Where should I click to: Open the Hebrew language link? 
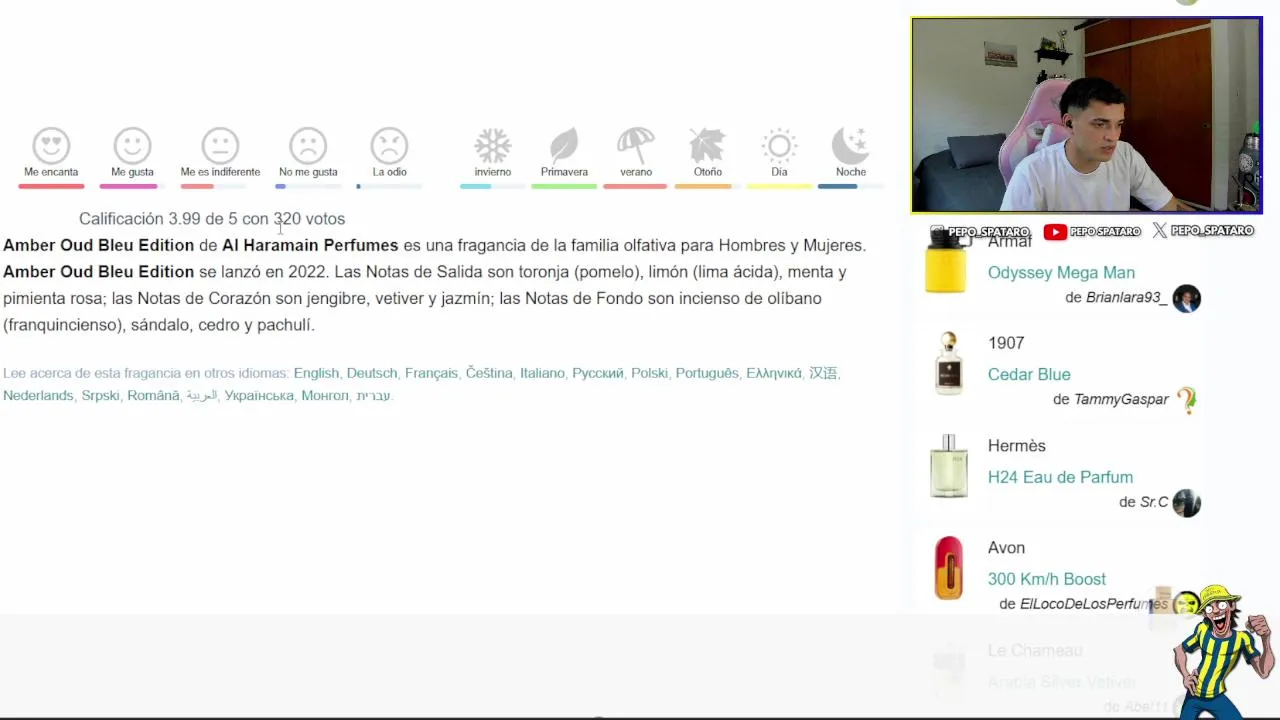click(x=373, y=396)
